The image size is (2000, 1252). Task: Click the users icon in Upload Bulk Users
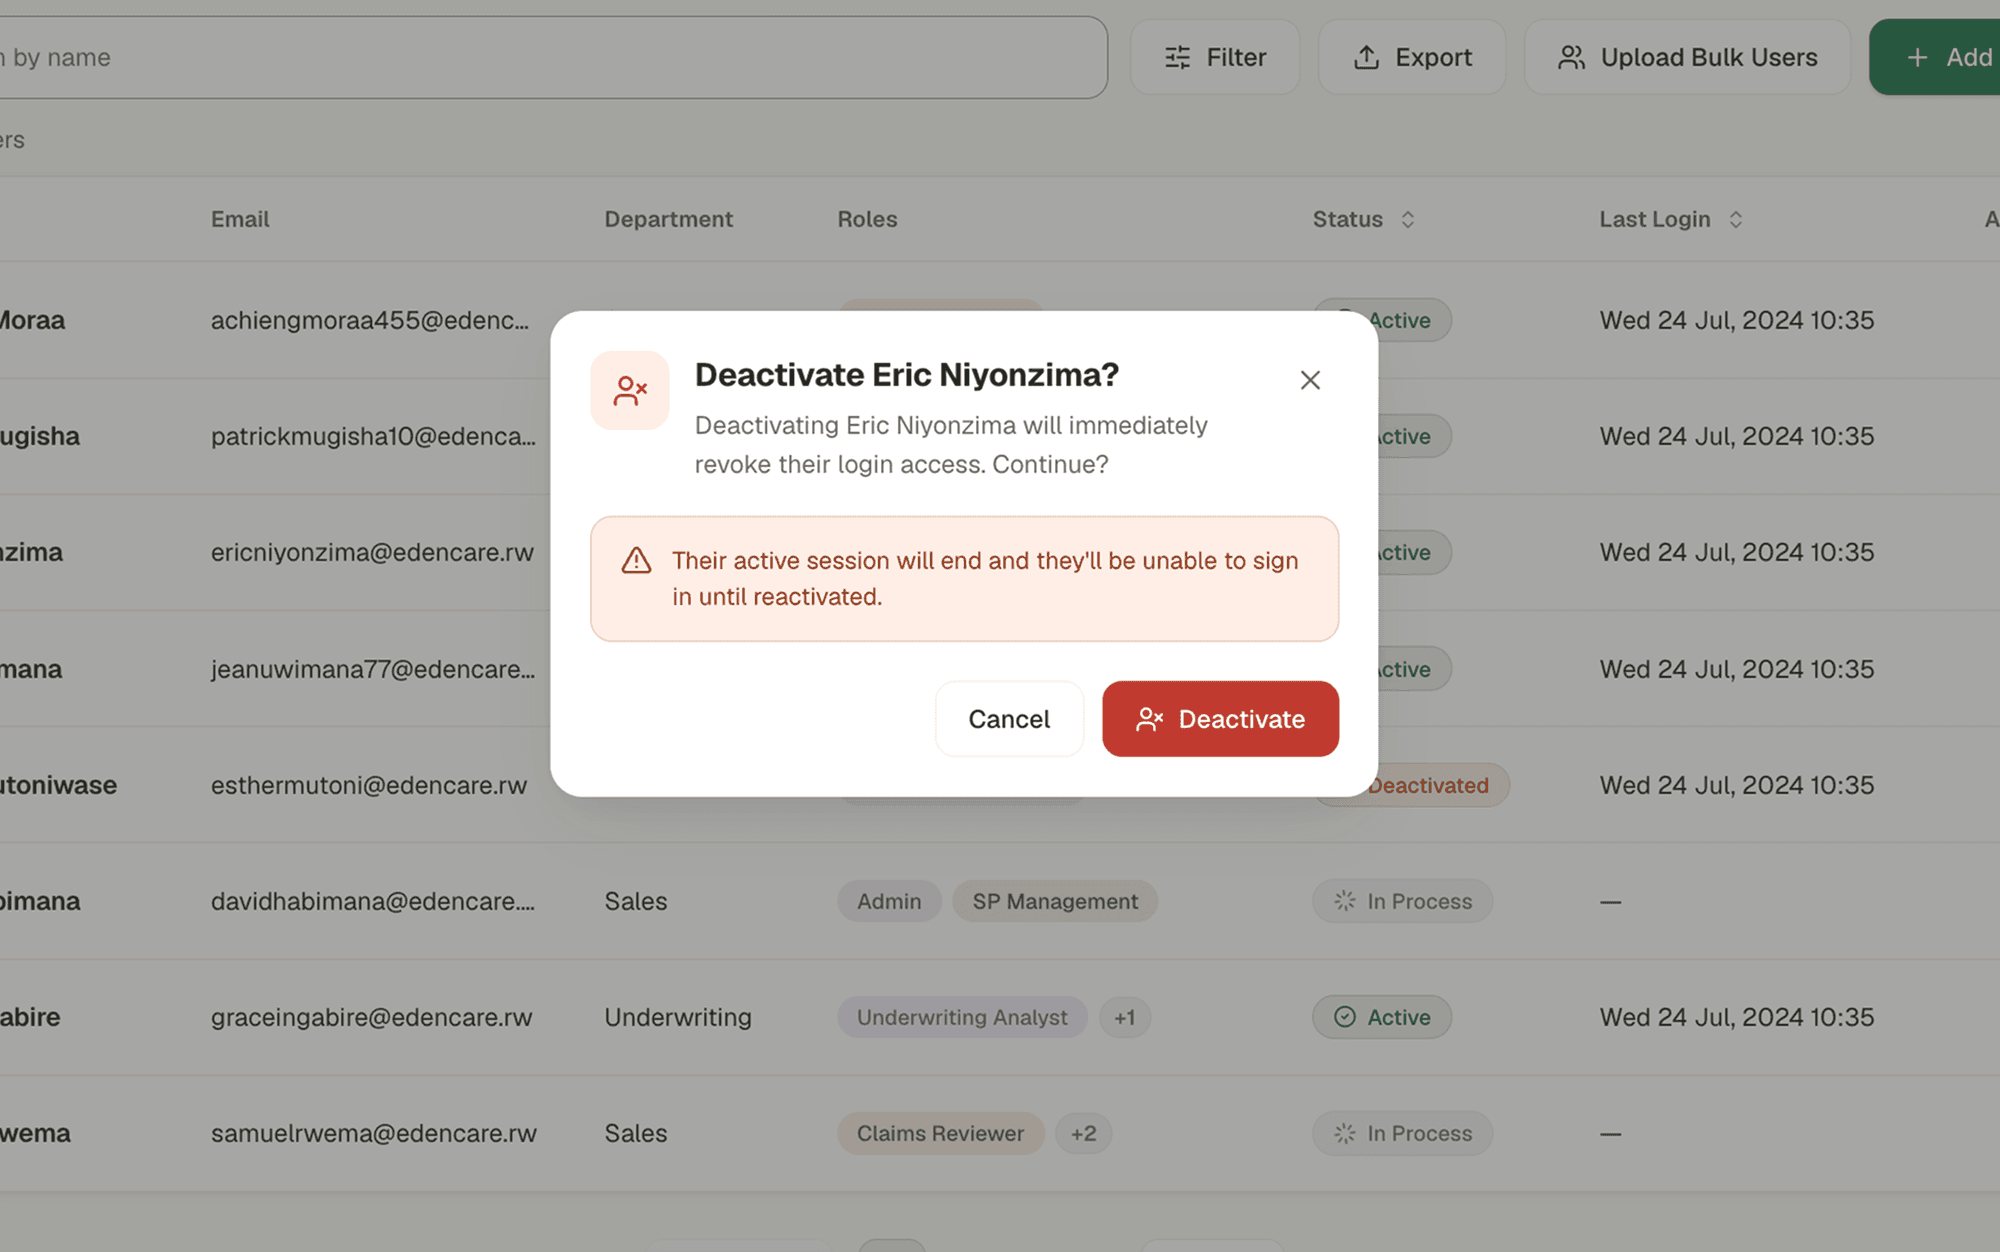(1571, 57)
